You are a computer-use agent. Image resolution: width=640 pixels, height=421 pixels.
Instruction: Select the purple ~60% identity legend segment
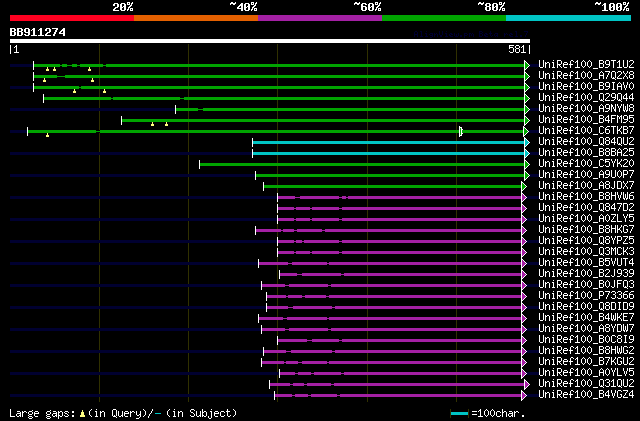point(320,18)
